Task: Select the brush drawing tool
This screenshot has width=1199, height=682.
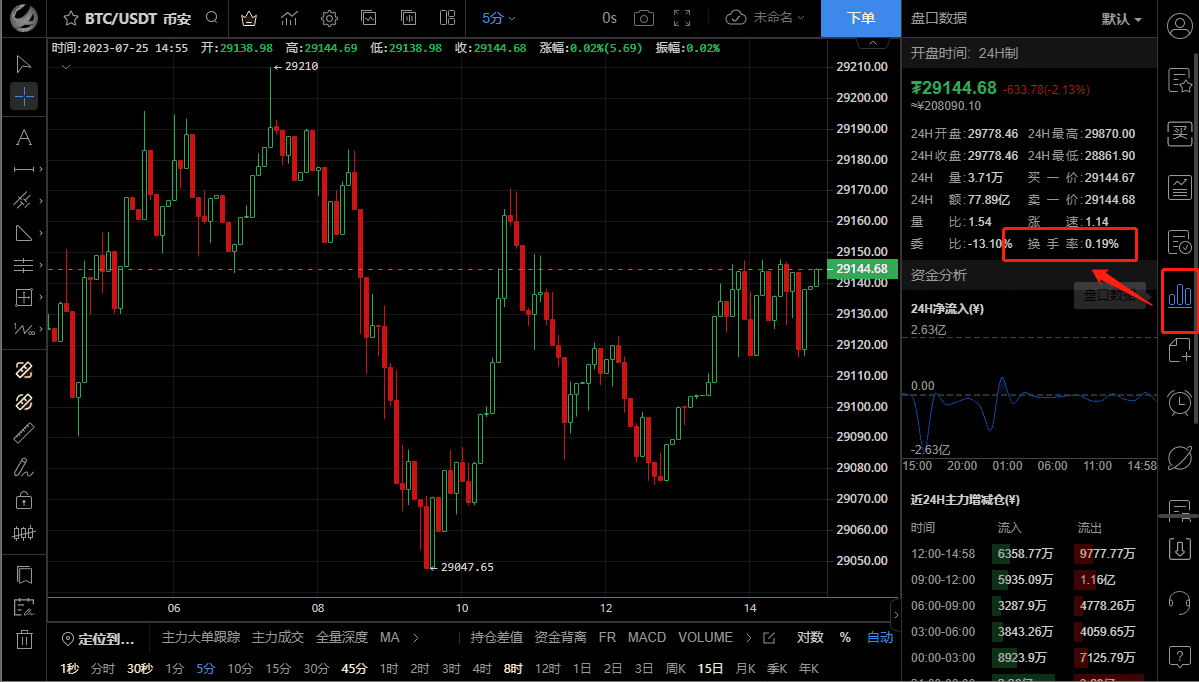Action: point(24,467)
